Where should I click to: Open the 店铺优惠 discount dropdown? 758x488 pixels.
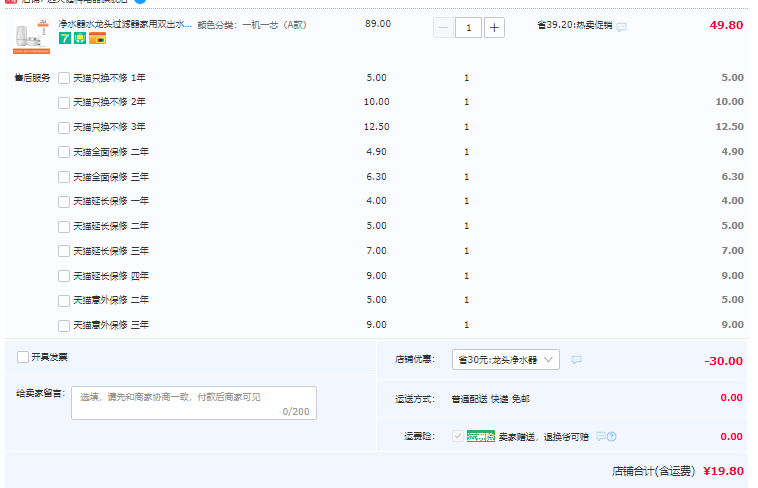(506, 359)
